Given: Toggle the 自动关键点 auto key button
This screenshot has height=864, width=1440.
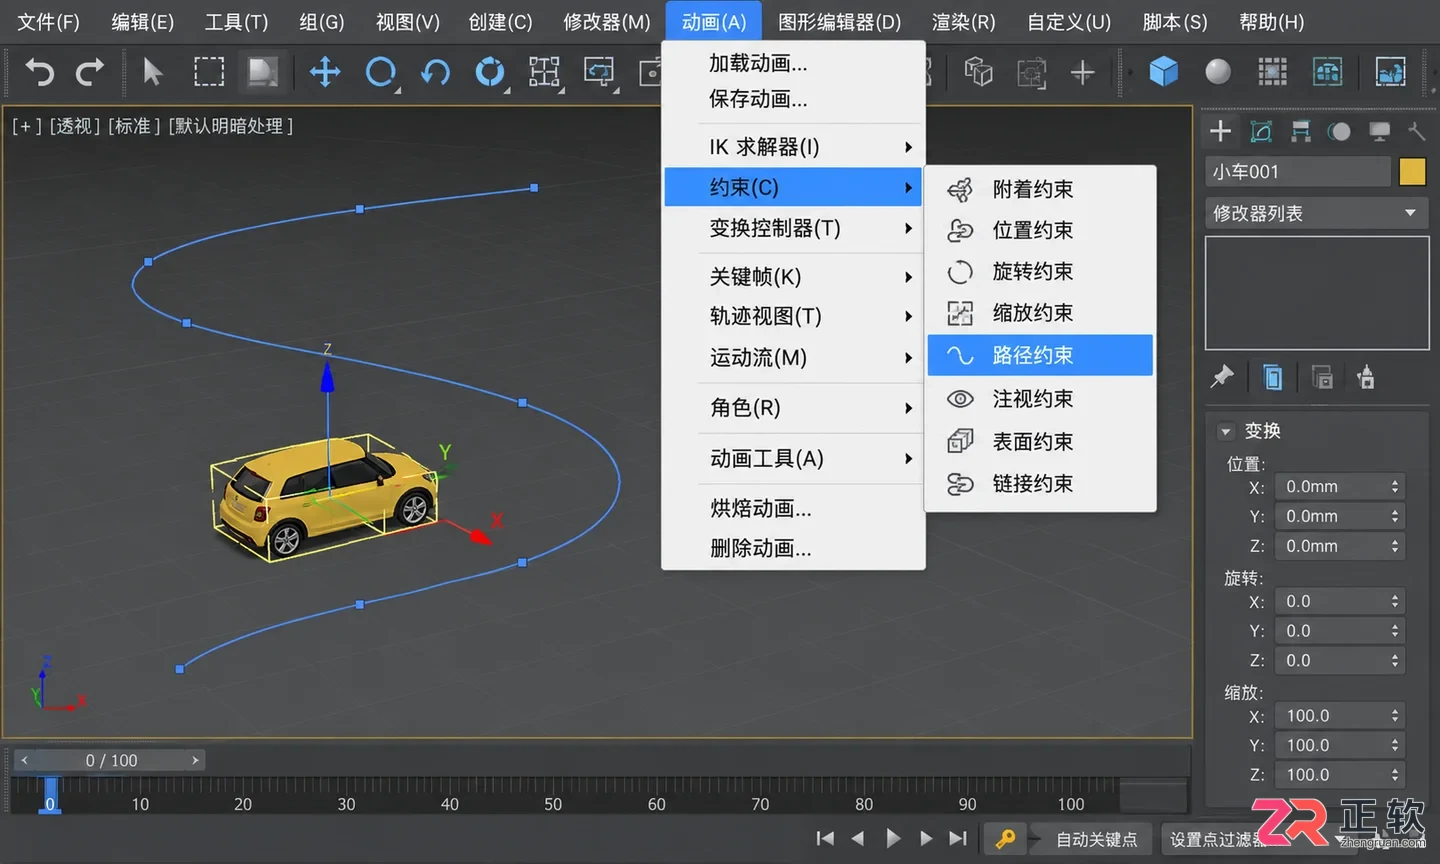Looking at the screenshot, I should pos(1097,839).
